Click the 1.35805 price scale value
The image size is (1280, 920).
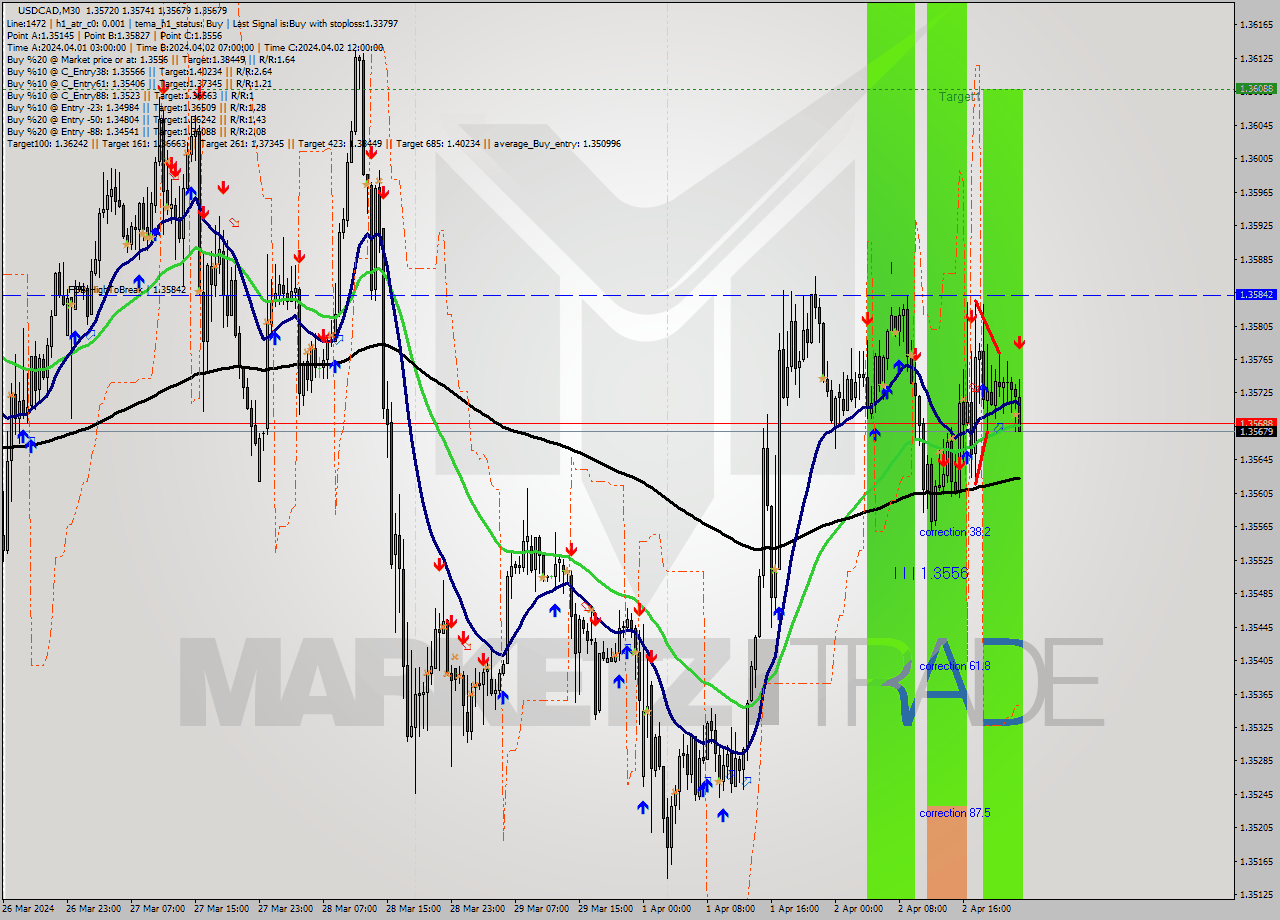click(x=1256, y=326)
